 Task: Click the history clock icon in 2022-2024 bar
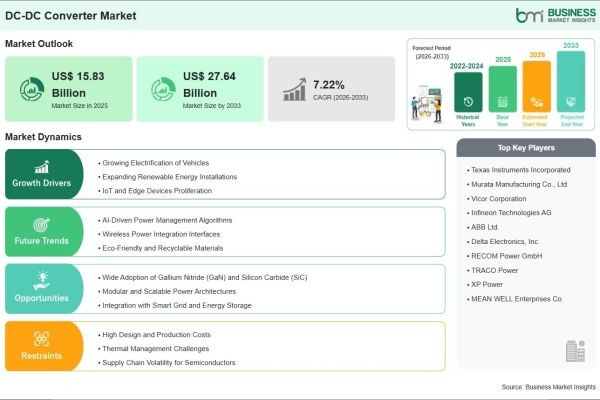pos(468,102)
